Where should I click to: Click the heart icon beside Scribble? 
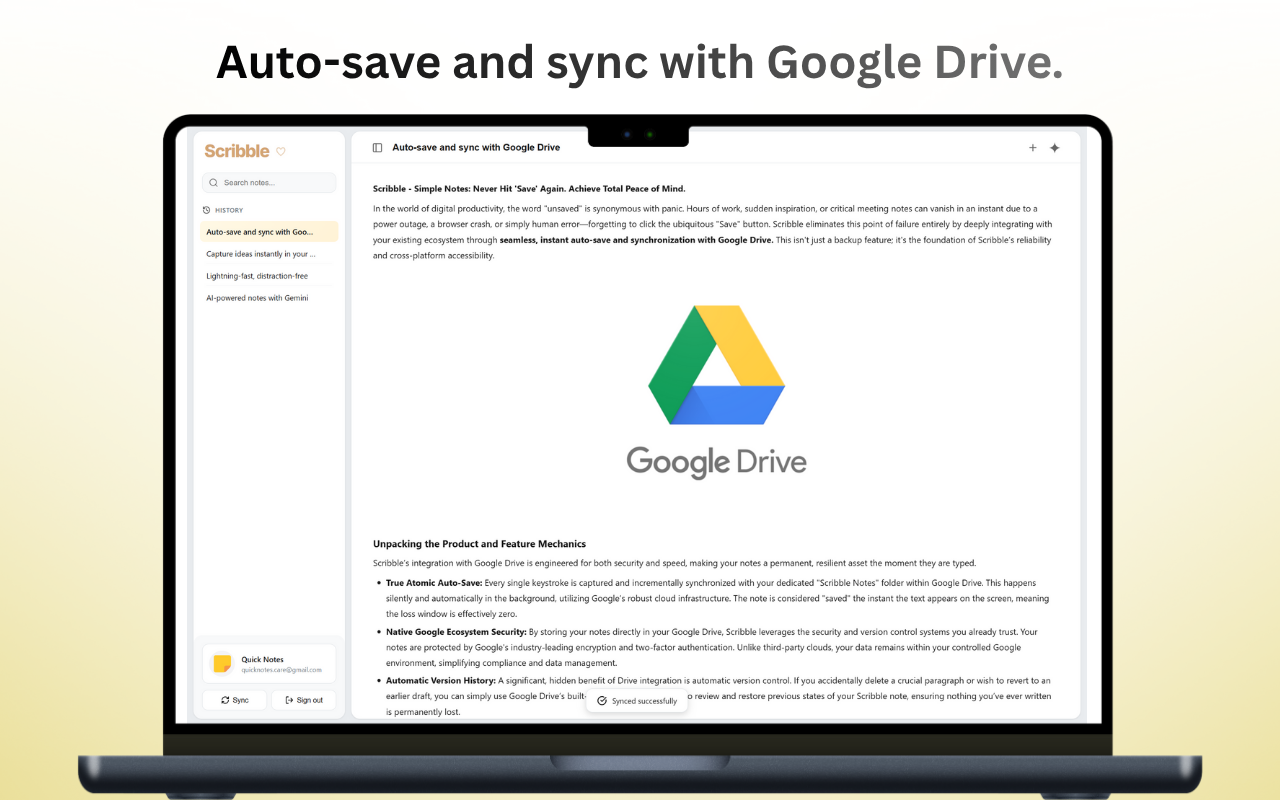(x=281, y=152)
